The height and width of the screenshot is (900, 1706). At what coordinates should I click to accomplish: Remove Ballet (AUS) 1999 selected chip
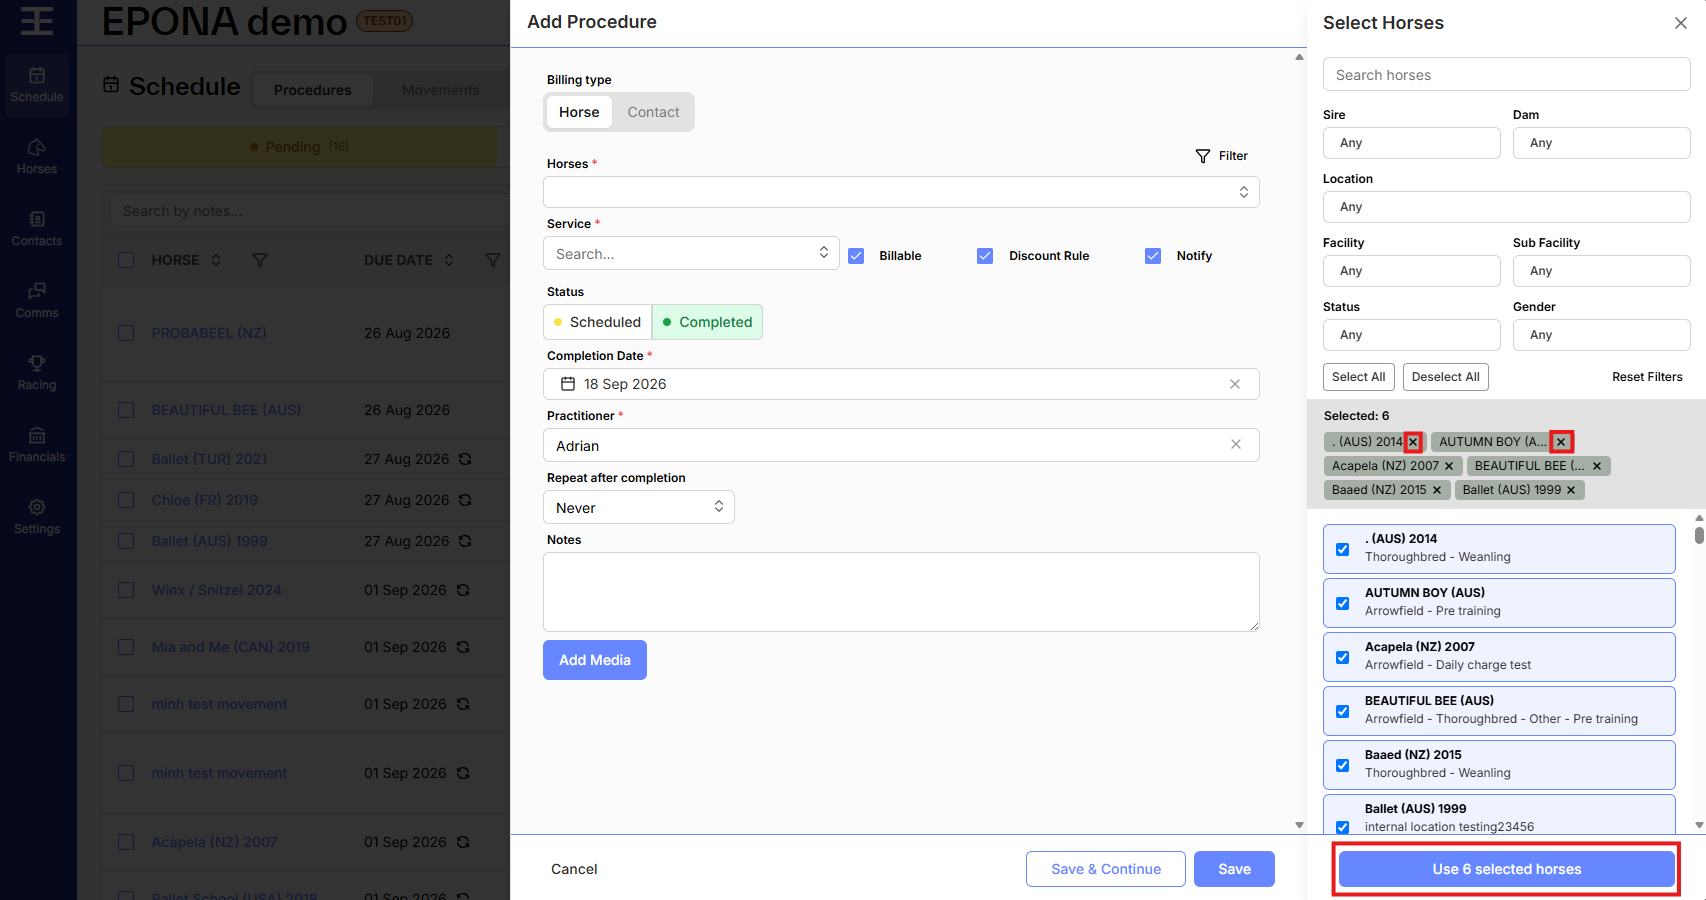1571,490
